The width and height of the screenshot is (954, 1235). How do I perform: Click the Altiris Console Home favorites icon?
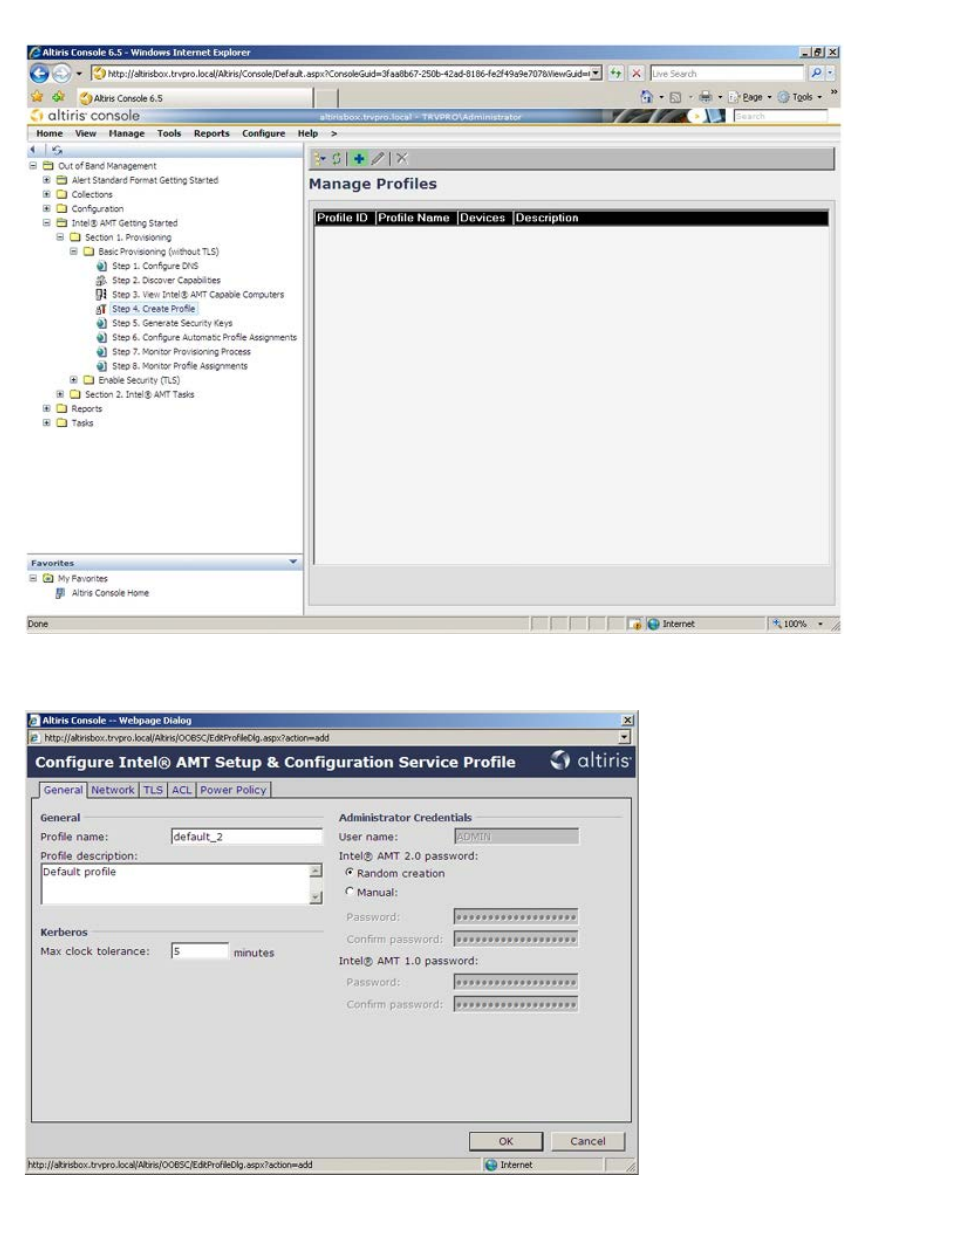pos(60,593)
